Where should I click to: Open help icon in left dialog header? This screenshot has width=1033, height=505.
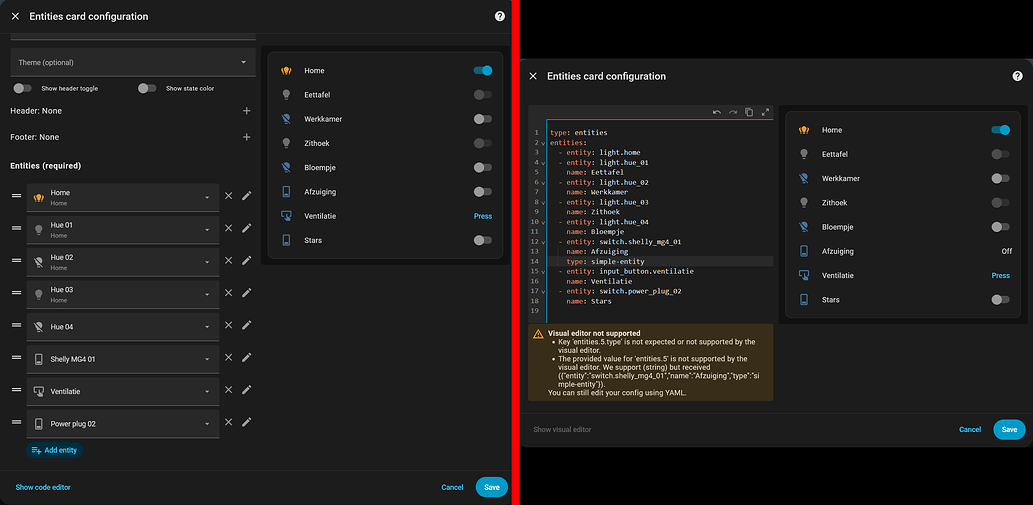pyautogui.click(x=499, y=16)
